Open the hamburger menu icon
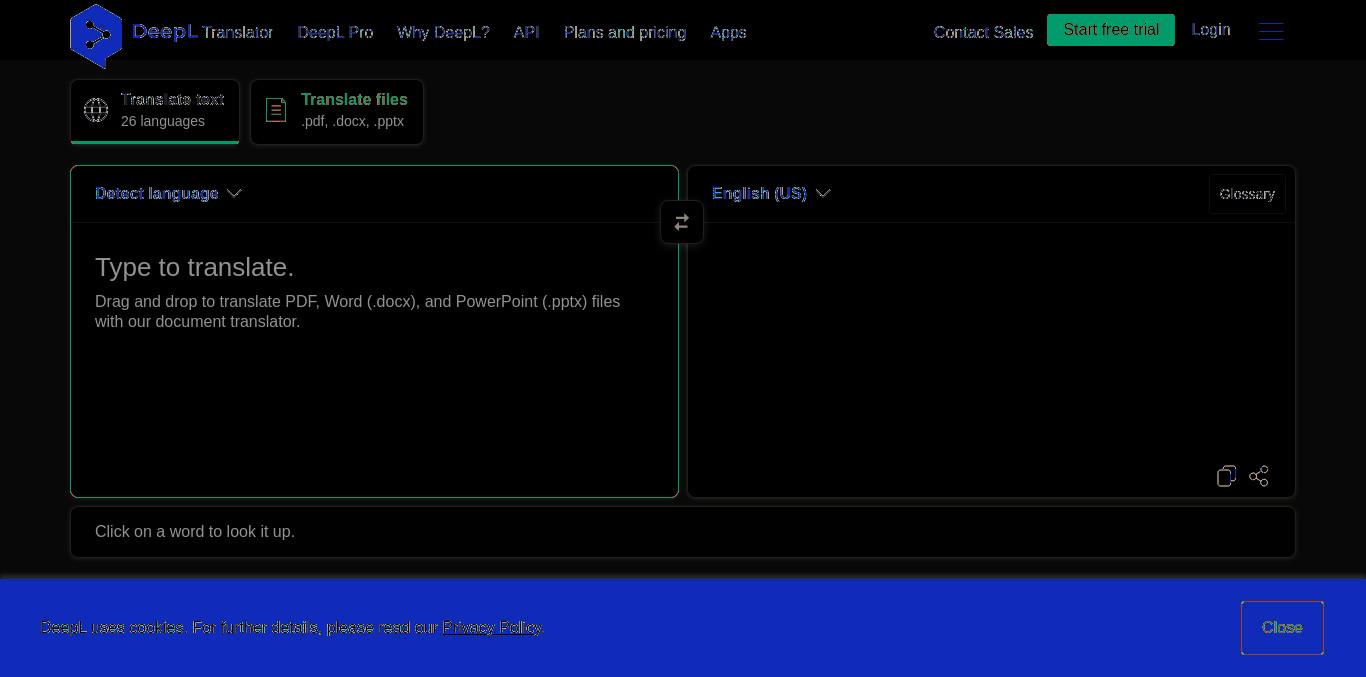1366x677 pixels. 1271,31
